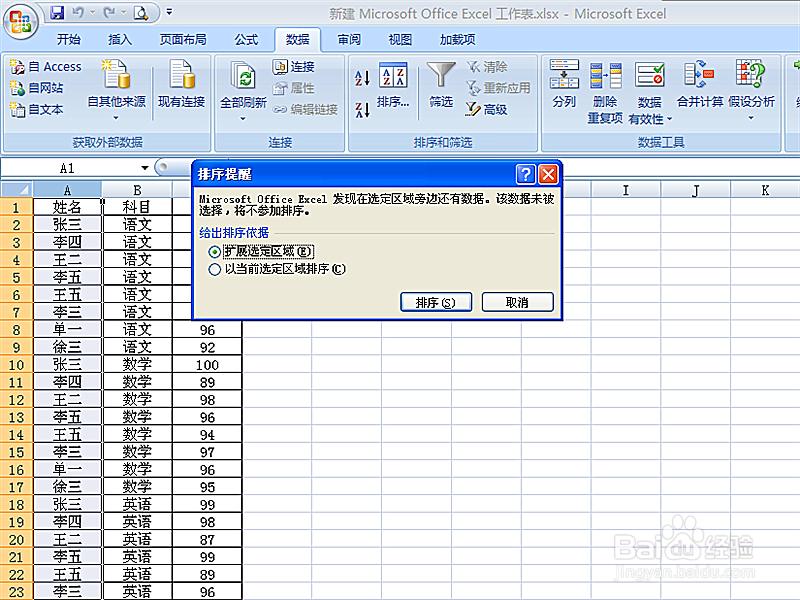Click 高级 advanced filter

[486, 109]
